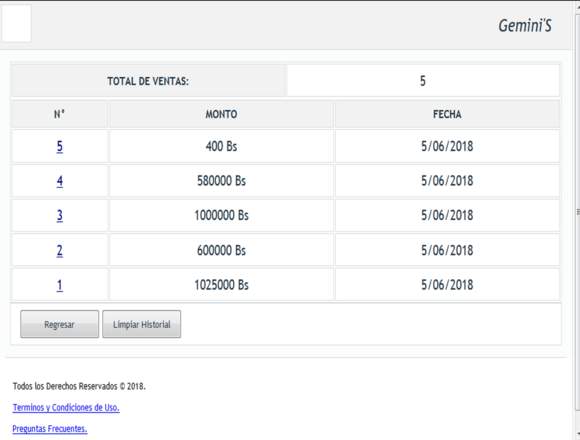Click the 580000 Bs amount cell

click(221, 181)
